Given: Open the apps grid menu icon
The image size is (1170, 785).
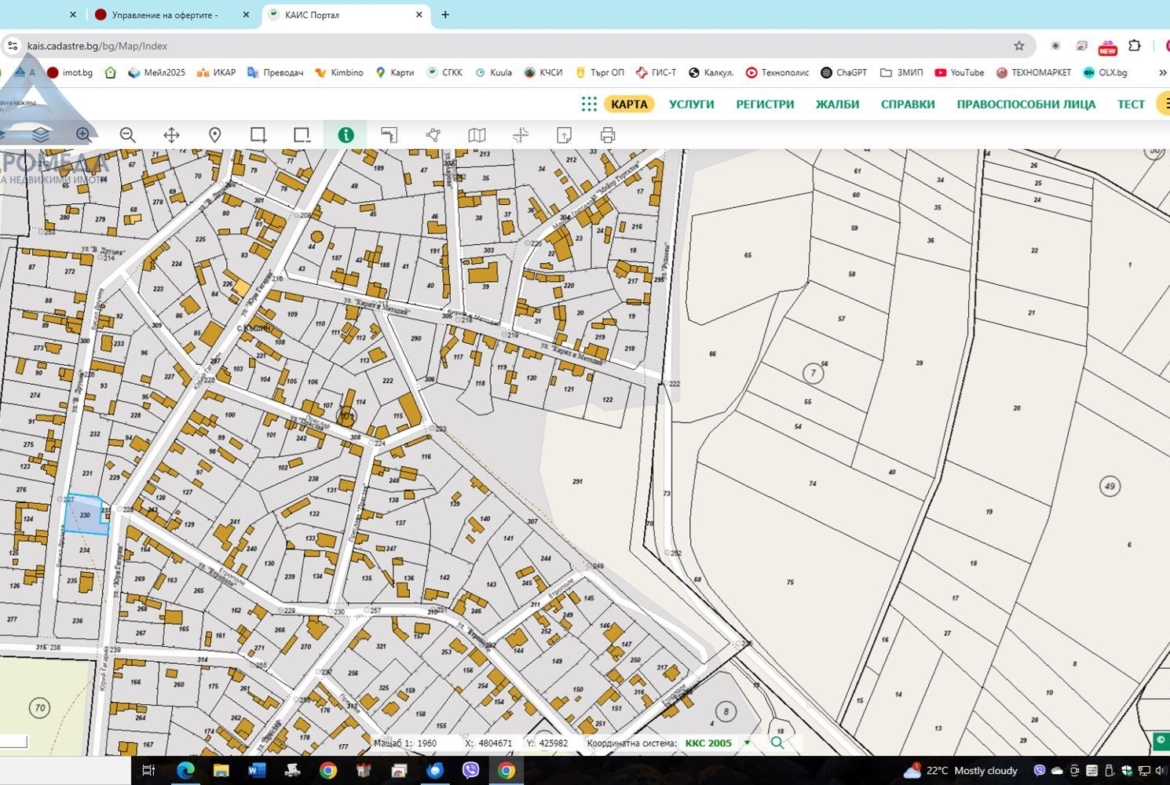Looking at the screenshot, I should [589, 104].
